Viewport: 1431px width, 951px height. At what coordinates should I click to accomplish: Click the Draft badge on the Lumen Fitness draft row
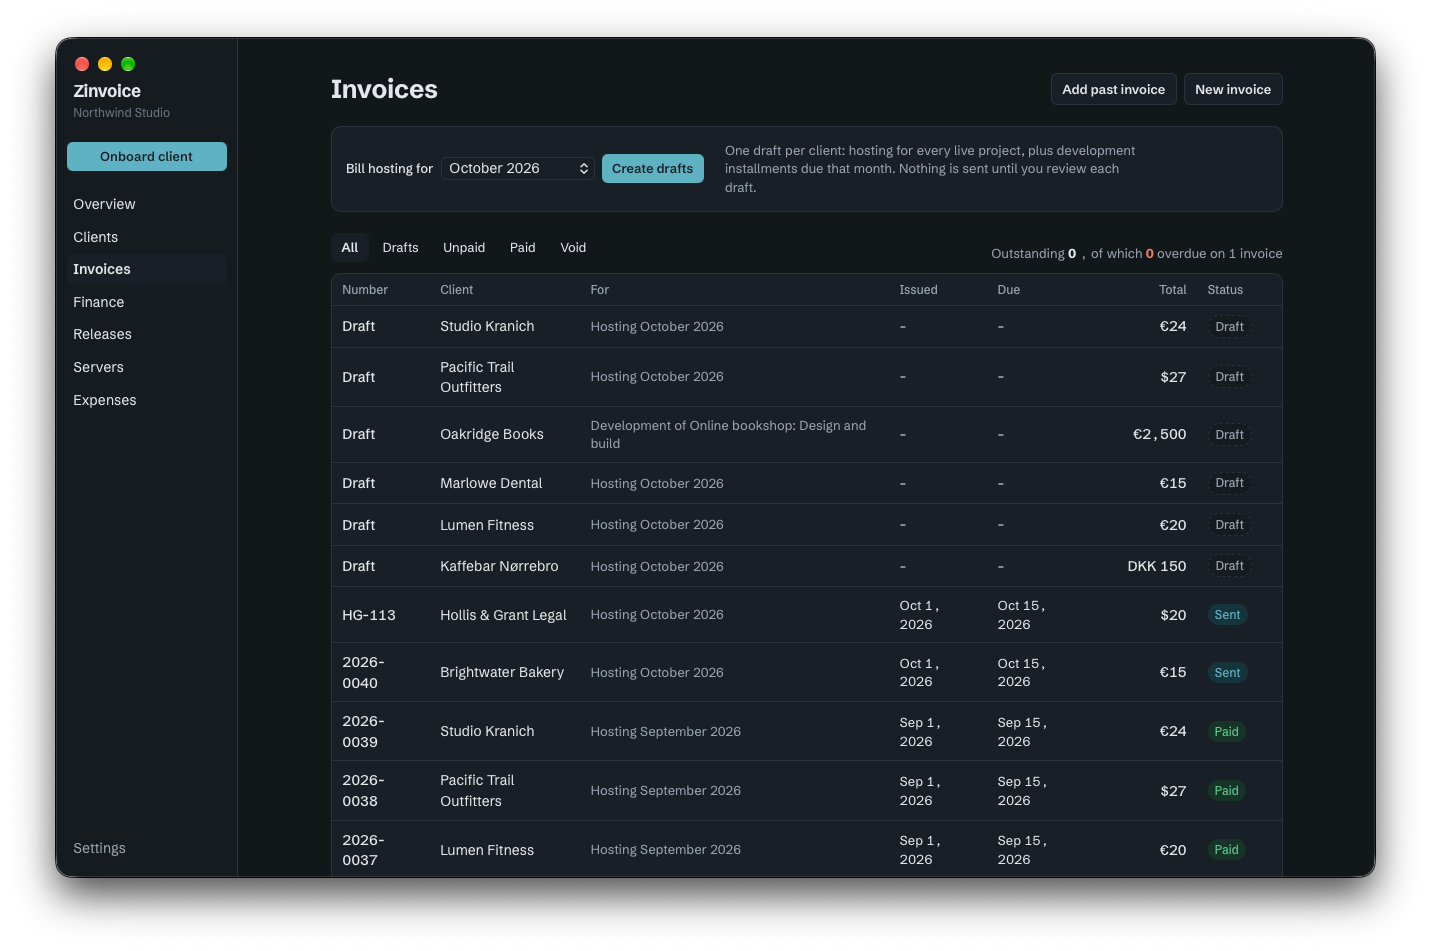(x=1229, y=525)
